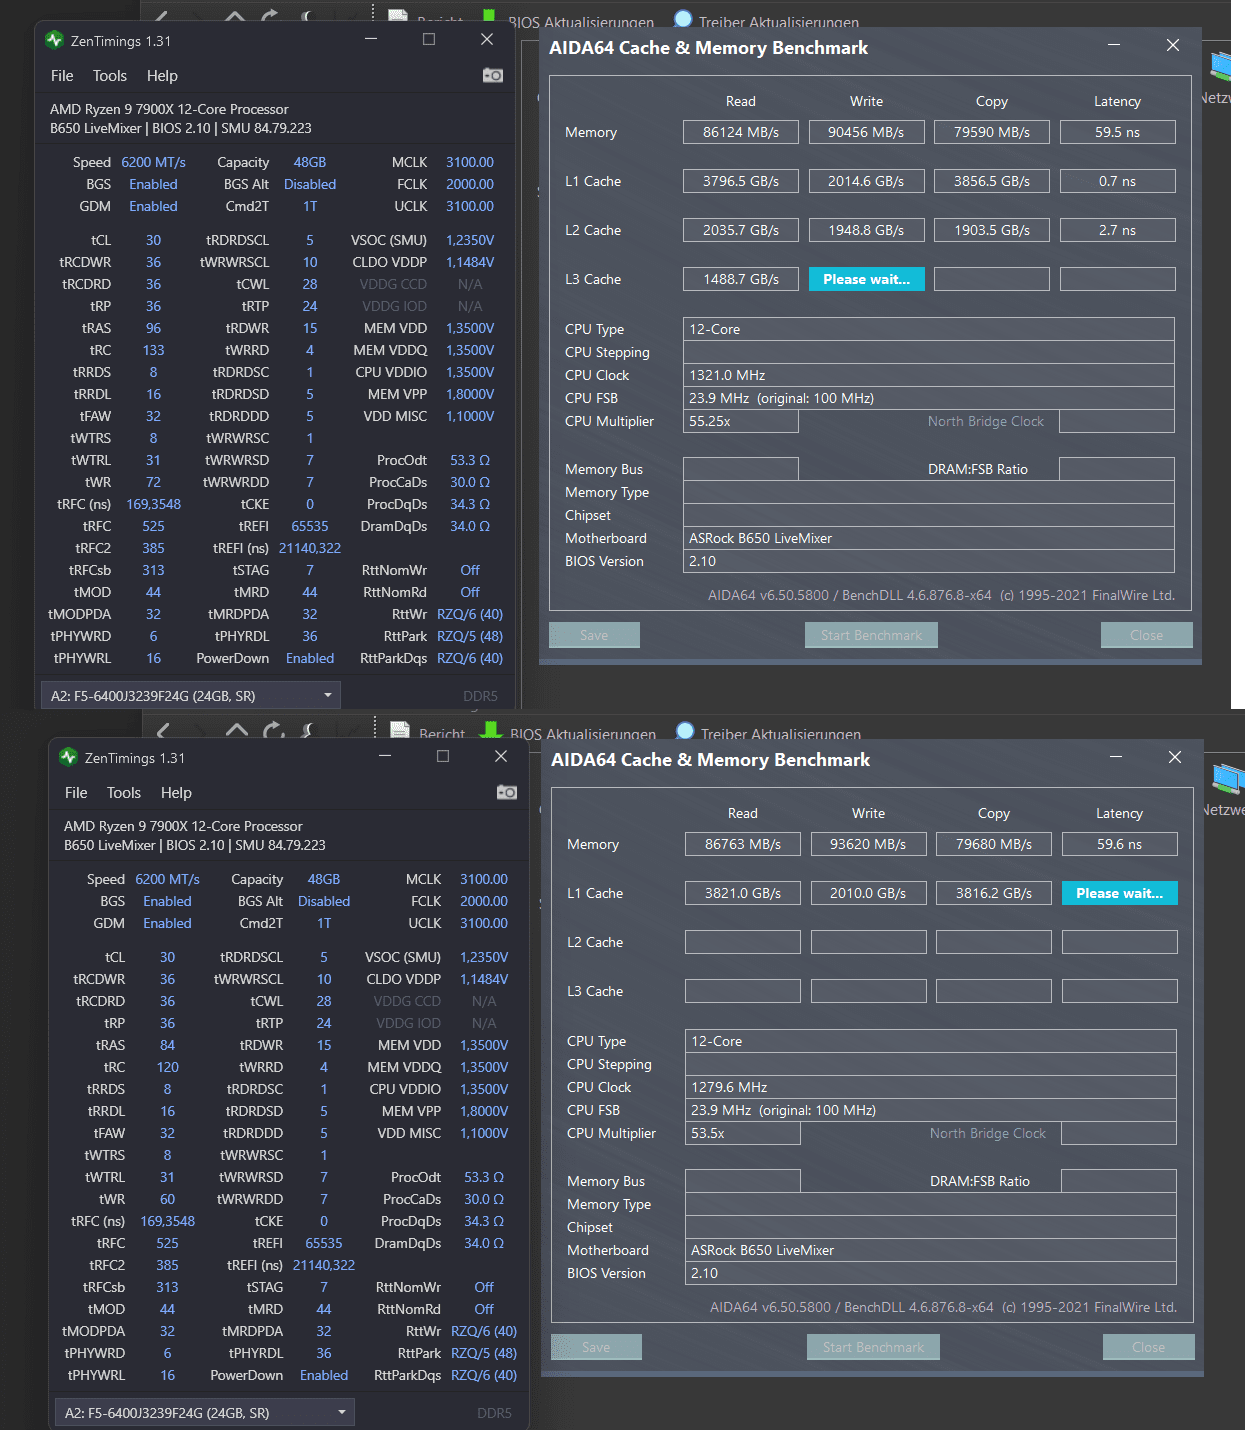Click the Treiber Aktualisierungen magnifier icon in the lower toolbar
The image size is (1258, 1448).
685,731
